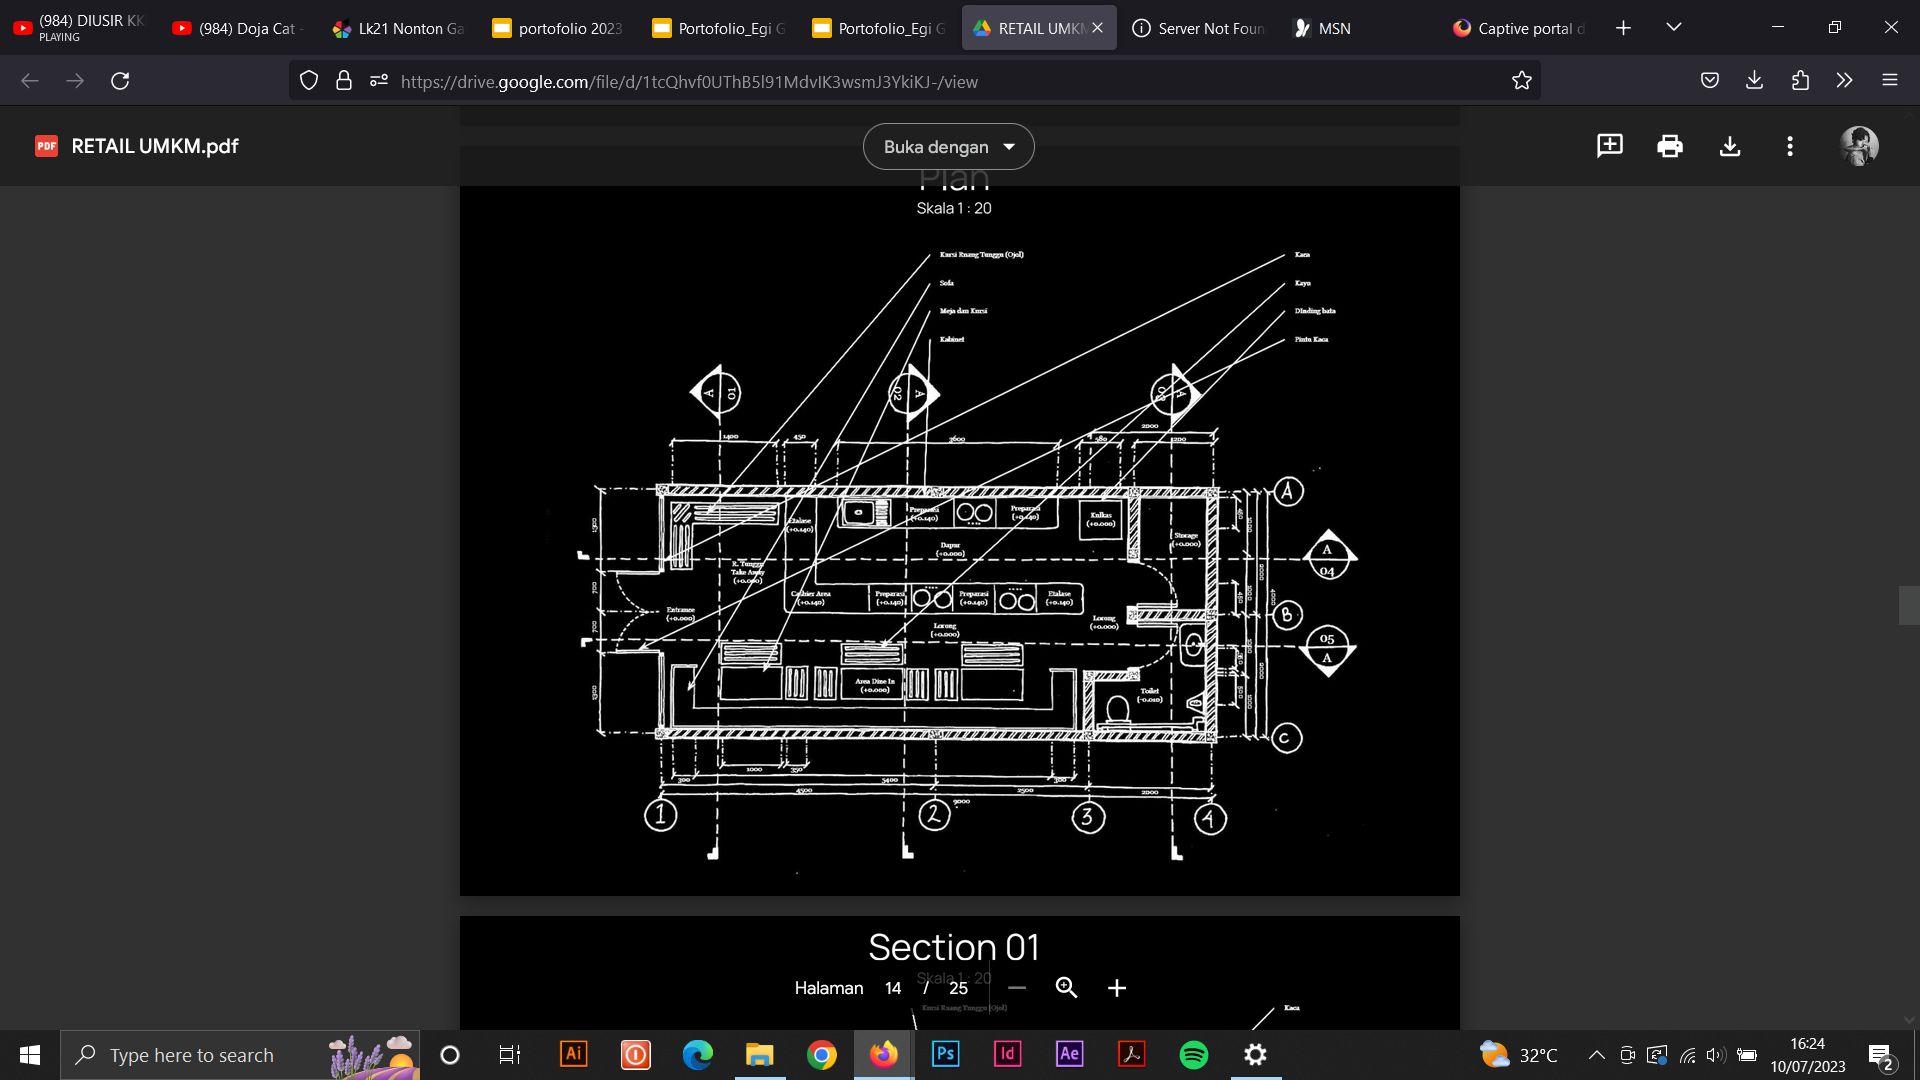1920x1080 pixels.
Task: Open the list all tabs chevron
Action: click(1674, 27)
